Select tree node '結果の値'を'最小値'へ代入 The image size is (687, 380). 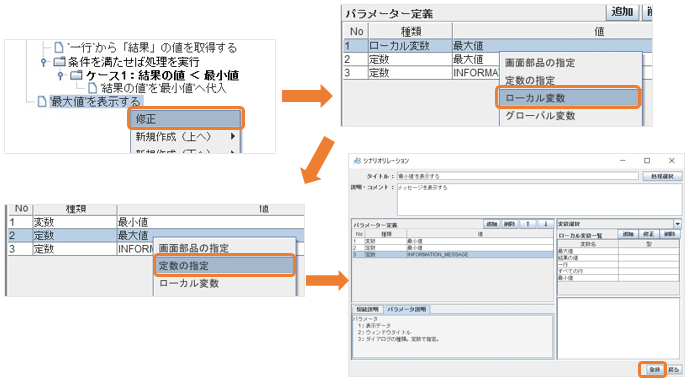[x=163, y=88]
